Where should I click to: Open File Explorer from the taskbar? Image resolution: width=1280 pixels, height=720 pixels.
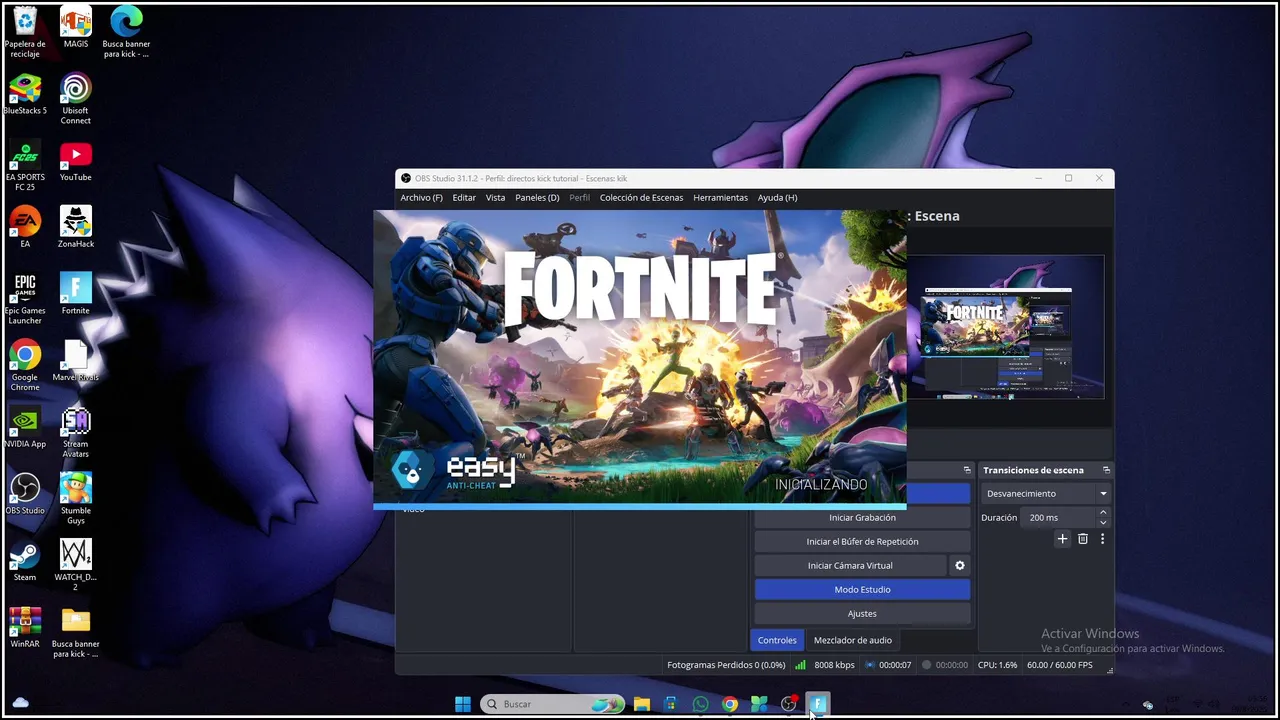click(x=641, y=704)
